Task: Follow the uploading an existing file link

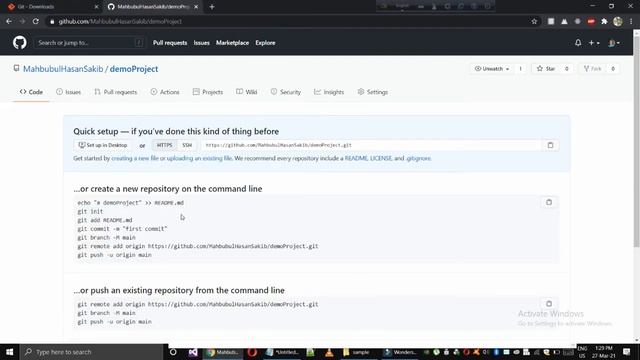Action: [x=199, y=158]
